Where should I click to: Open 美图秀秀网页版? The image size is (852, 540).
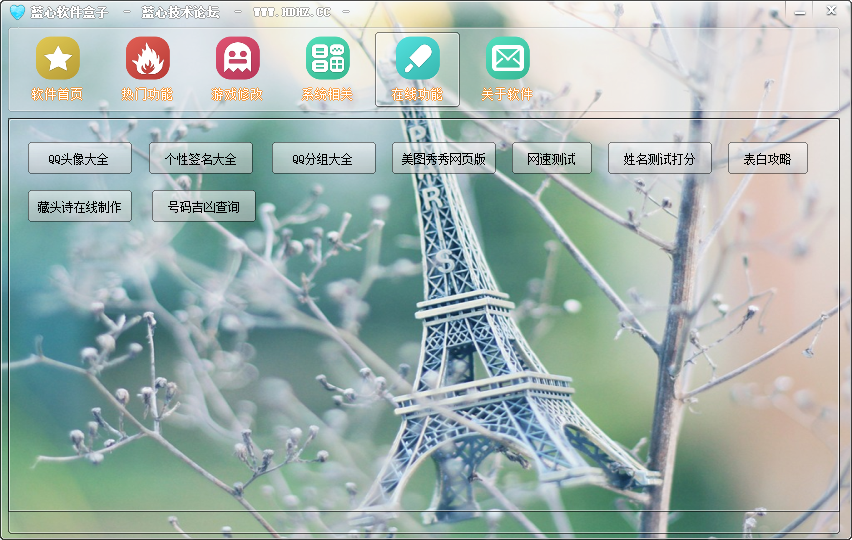(443, 158)
